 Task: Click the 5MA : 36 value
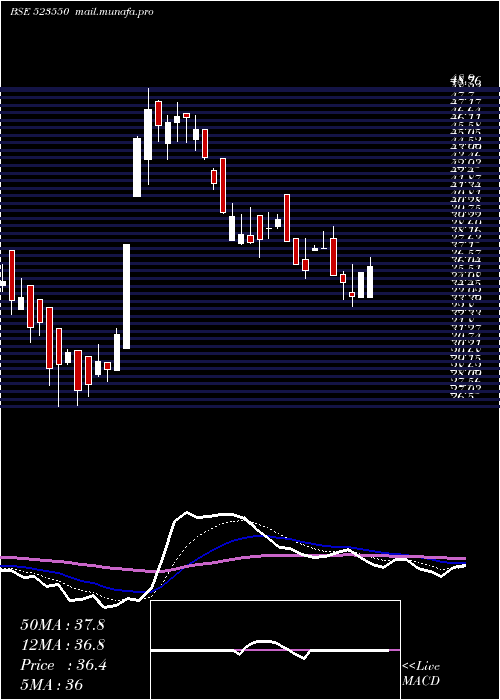click(52, 684)
